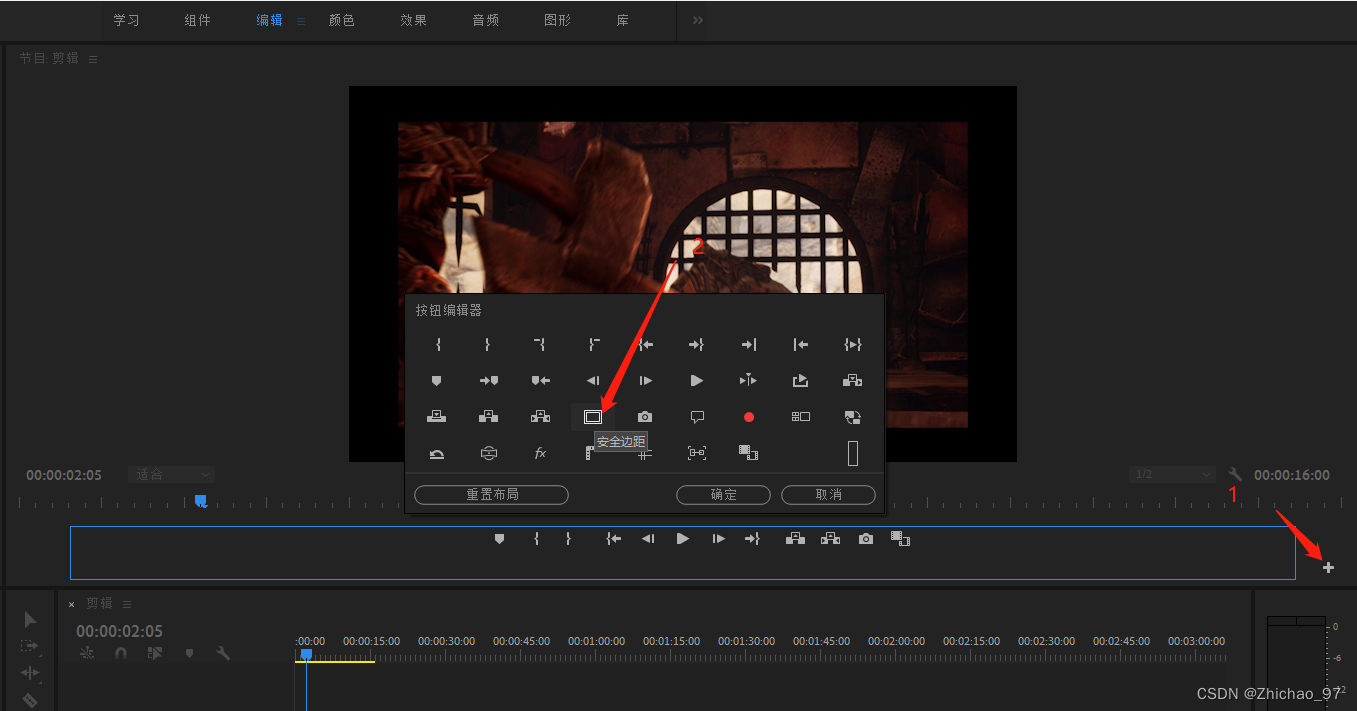Choose Go to In icon in button editor
The image size is (1357, 711).
[645, 344]
